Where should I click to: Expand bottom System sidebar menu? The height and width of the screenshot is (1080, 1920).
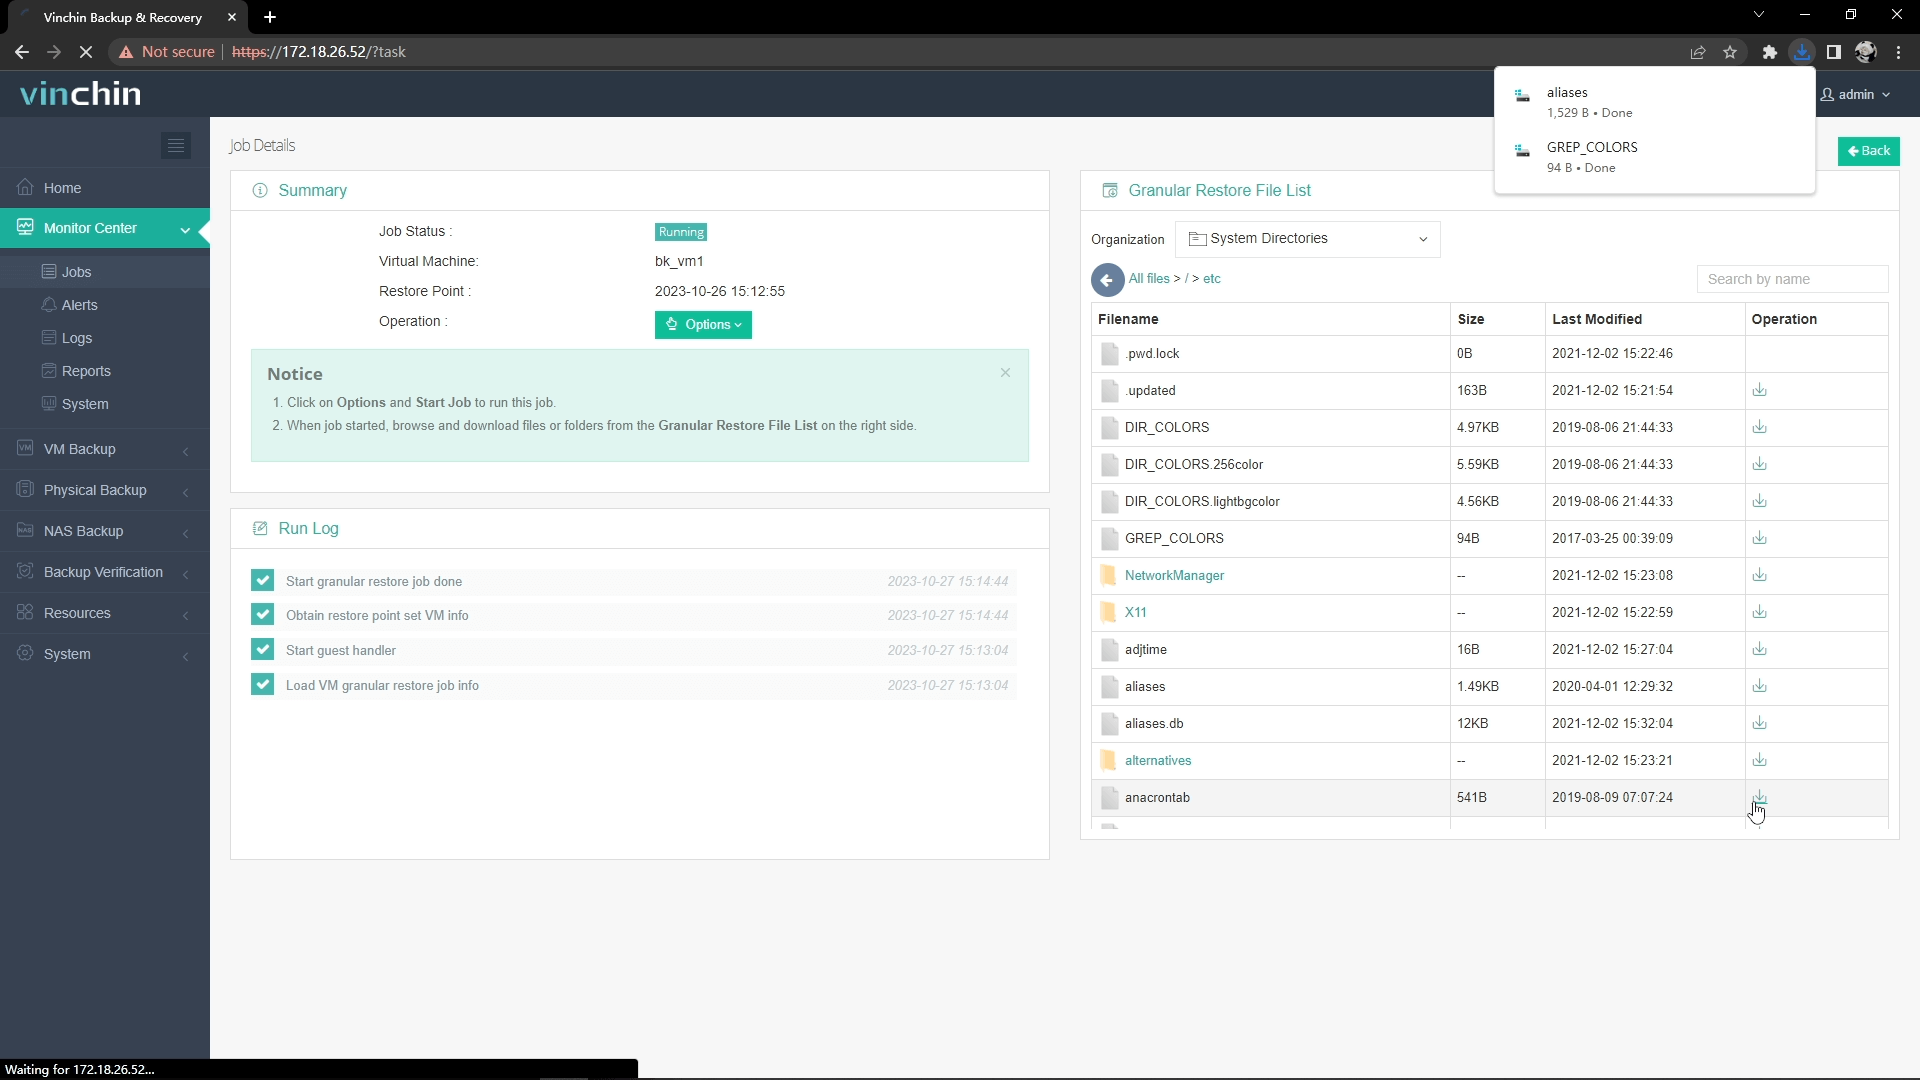point(105,654)
